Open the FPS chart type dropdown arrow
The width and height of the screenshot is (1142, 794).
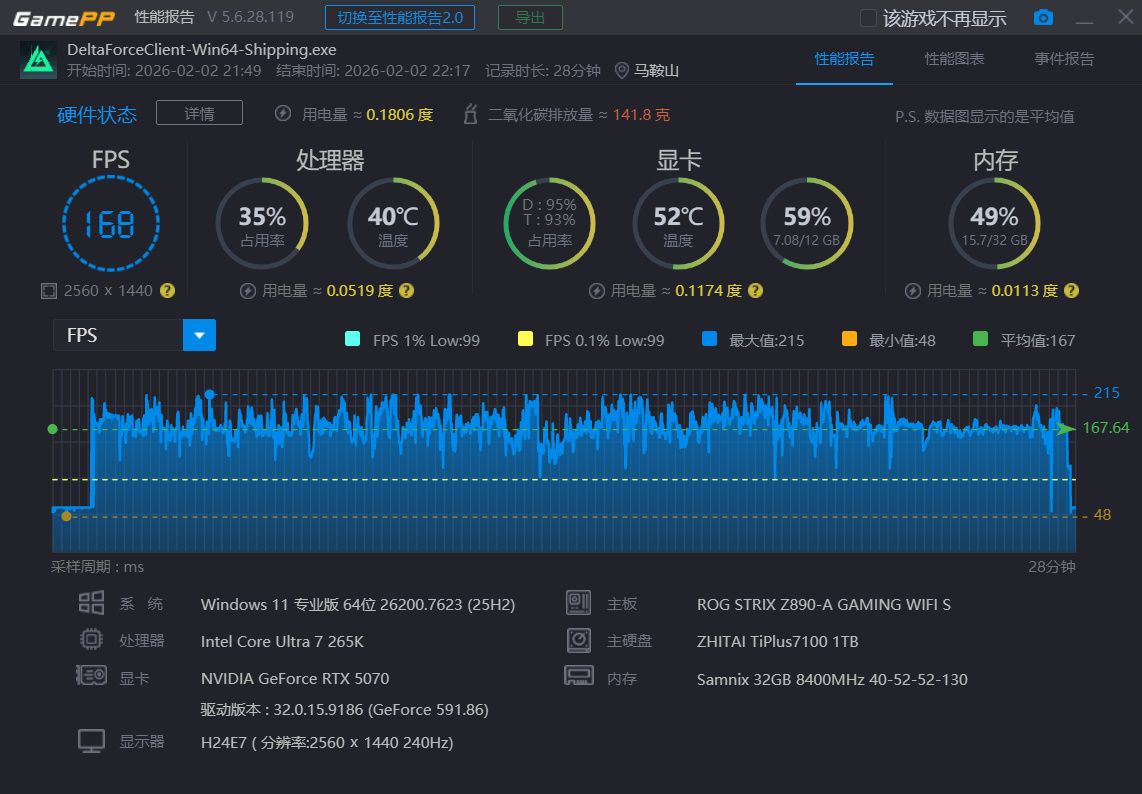click(x=199, y=335)
